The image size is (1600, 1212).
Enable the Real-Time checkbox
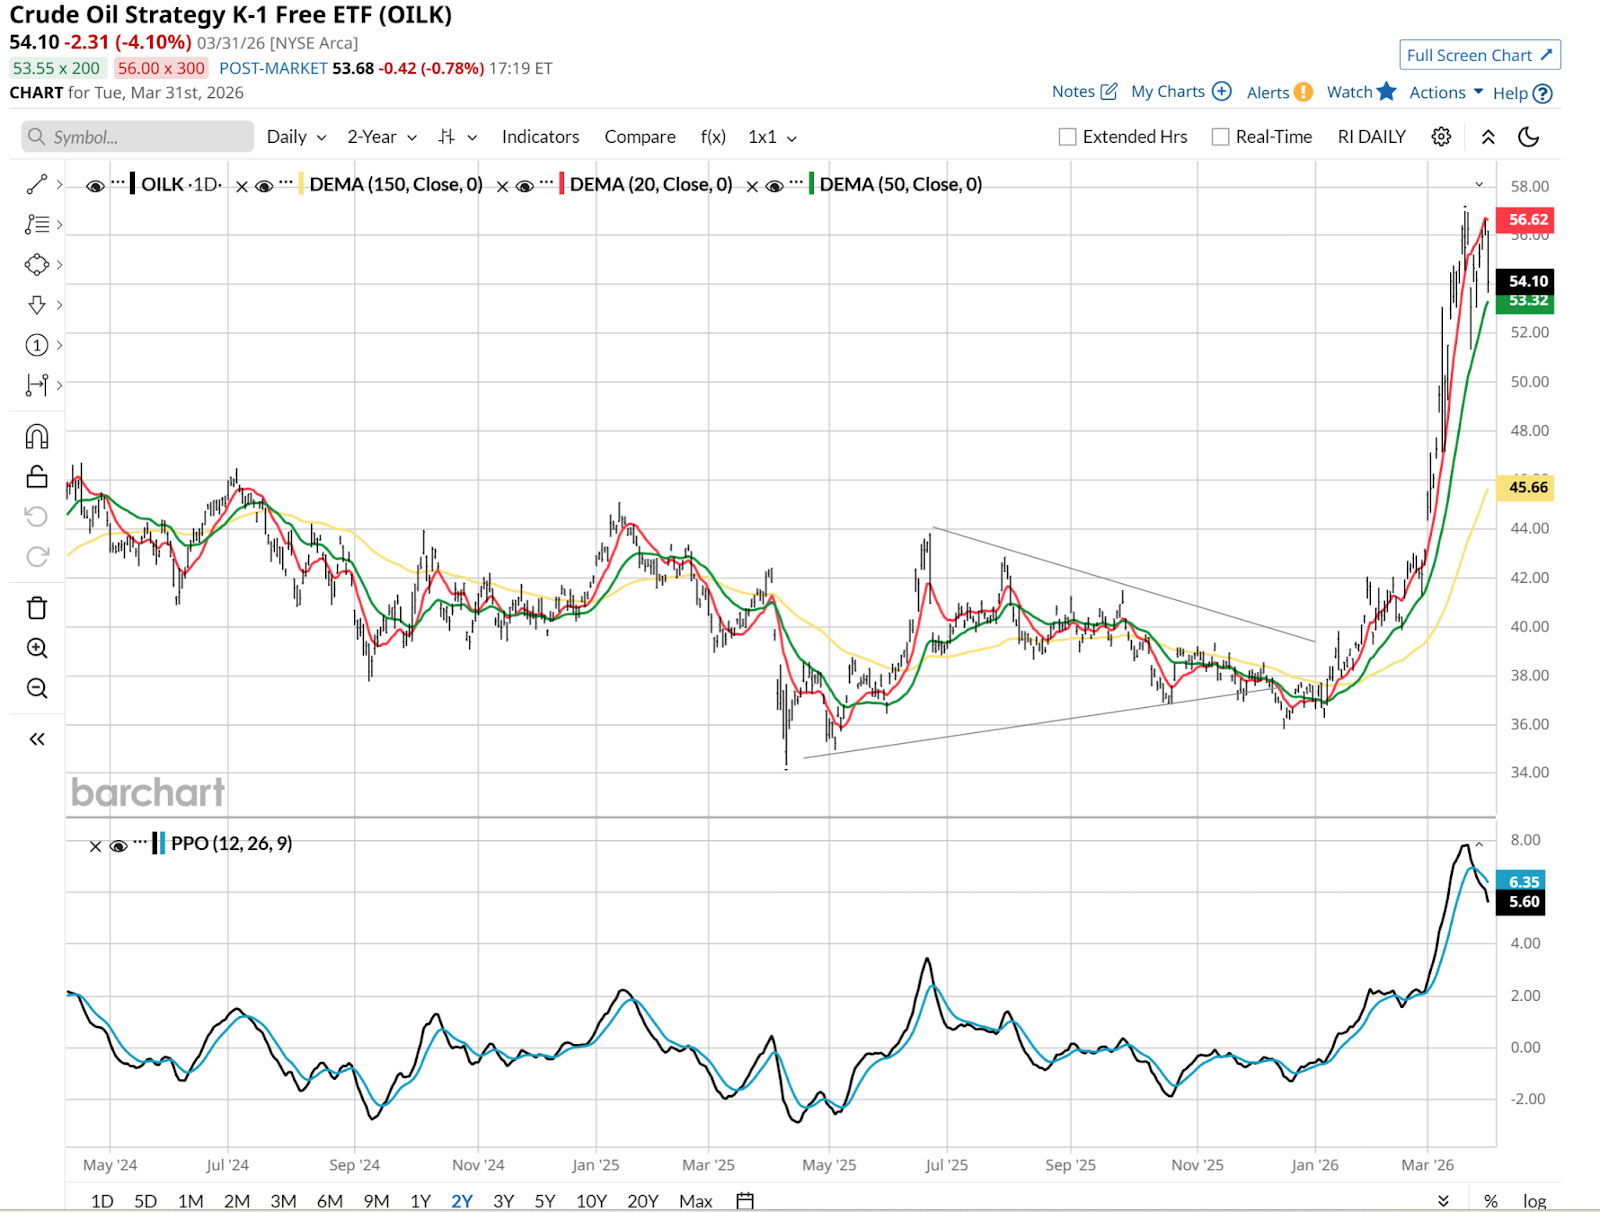(1220, 137)
